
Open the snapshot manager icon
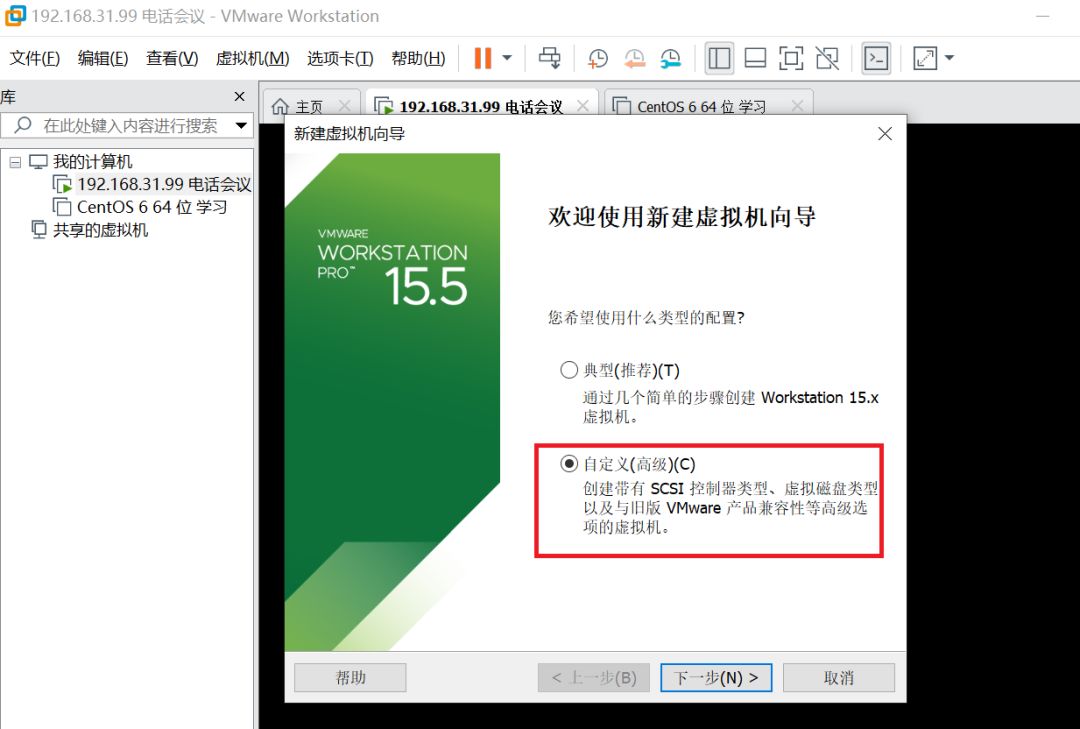tap(670, 59)
